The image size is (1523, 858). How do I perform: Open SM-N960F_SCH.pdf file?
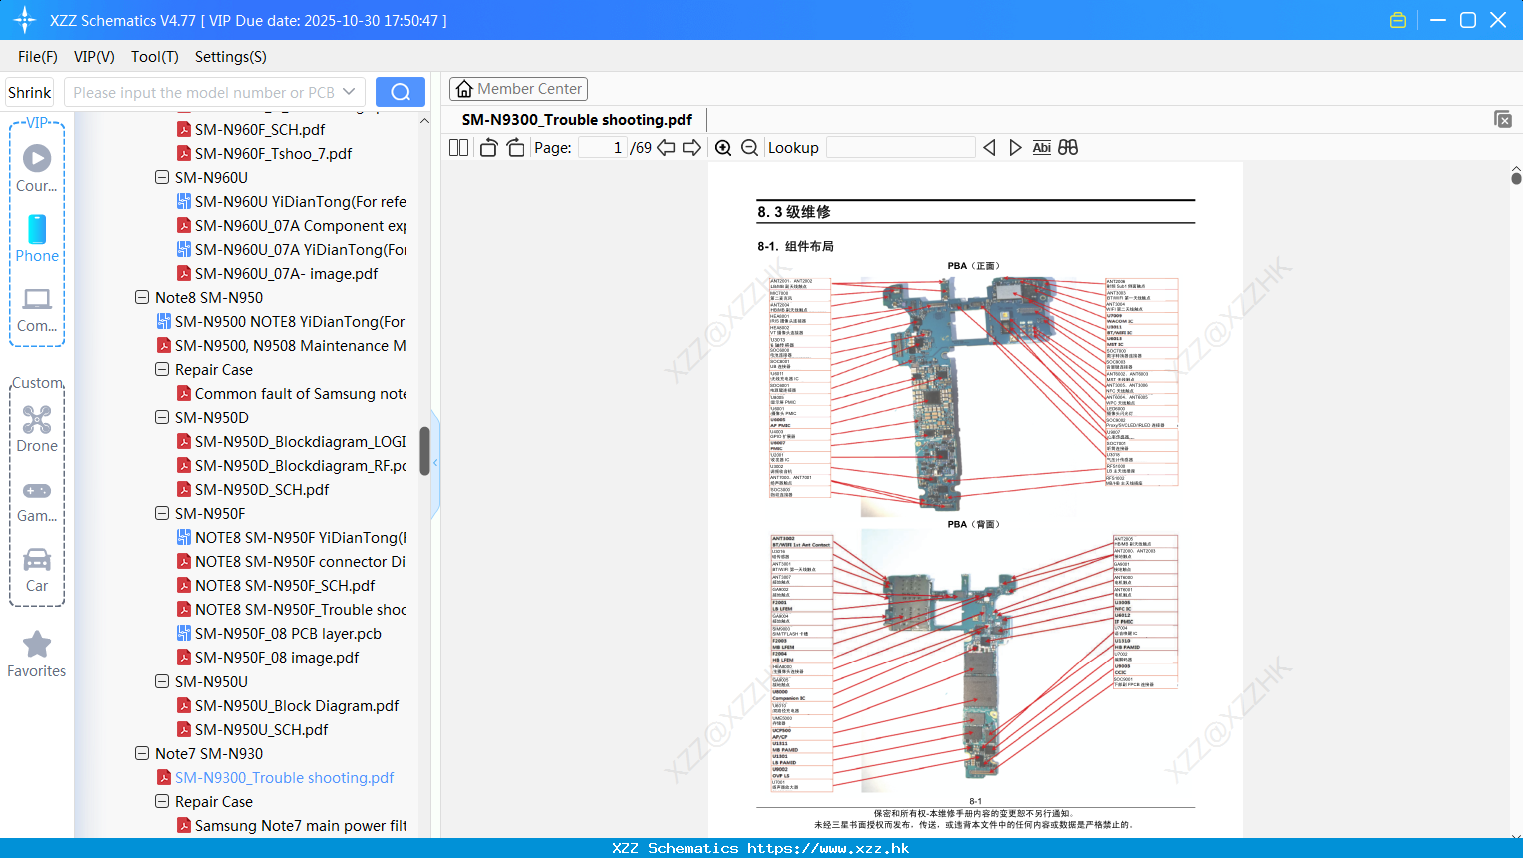coord(259,129)
